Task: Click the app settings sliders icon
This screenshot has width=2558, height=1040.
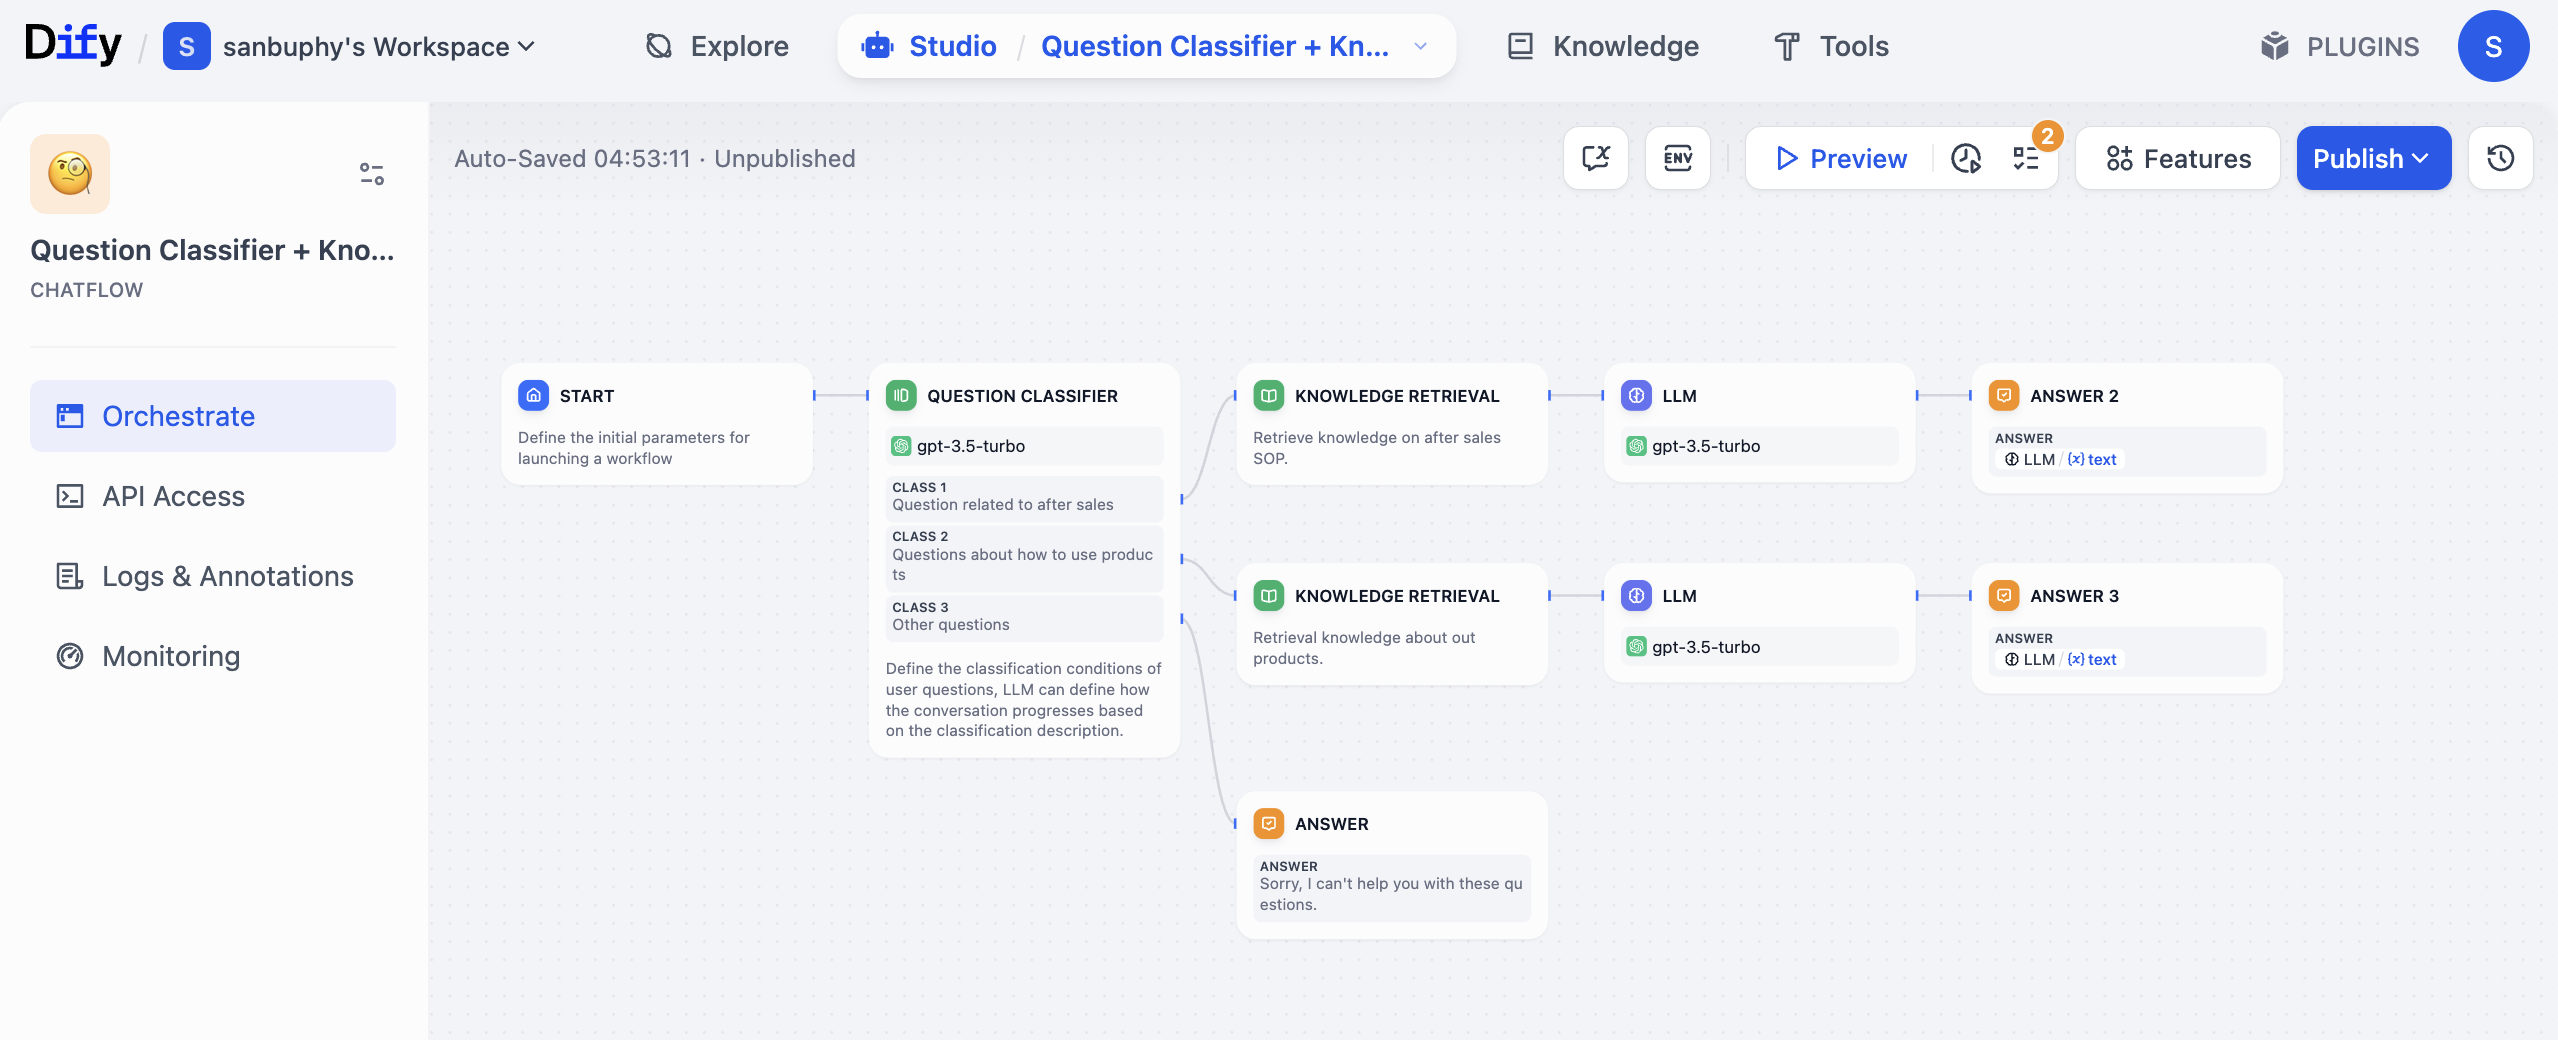Action: (x=372, y=174)
